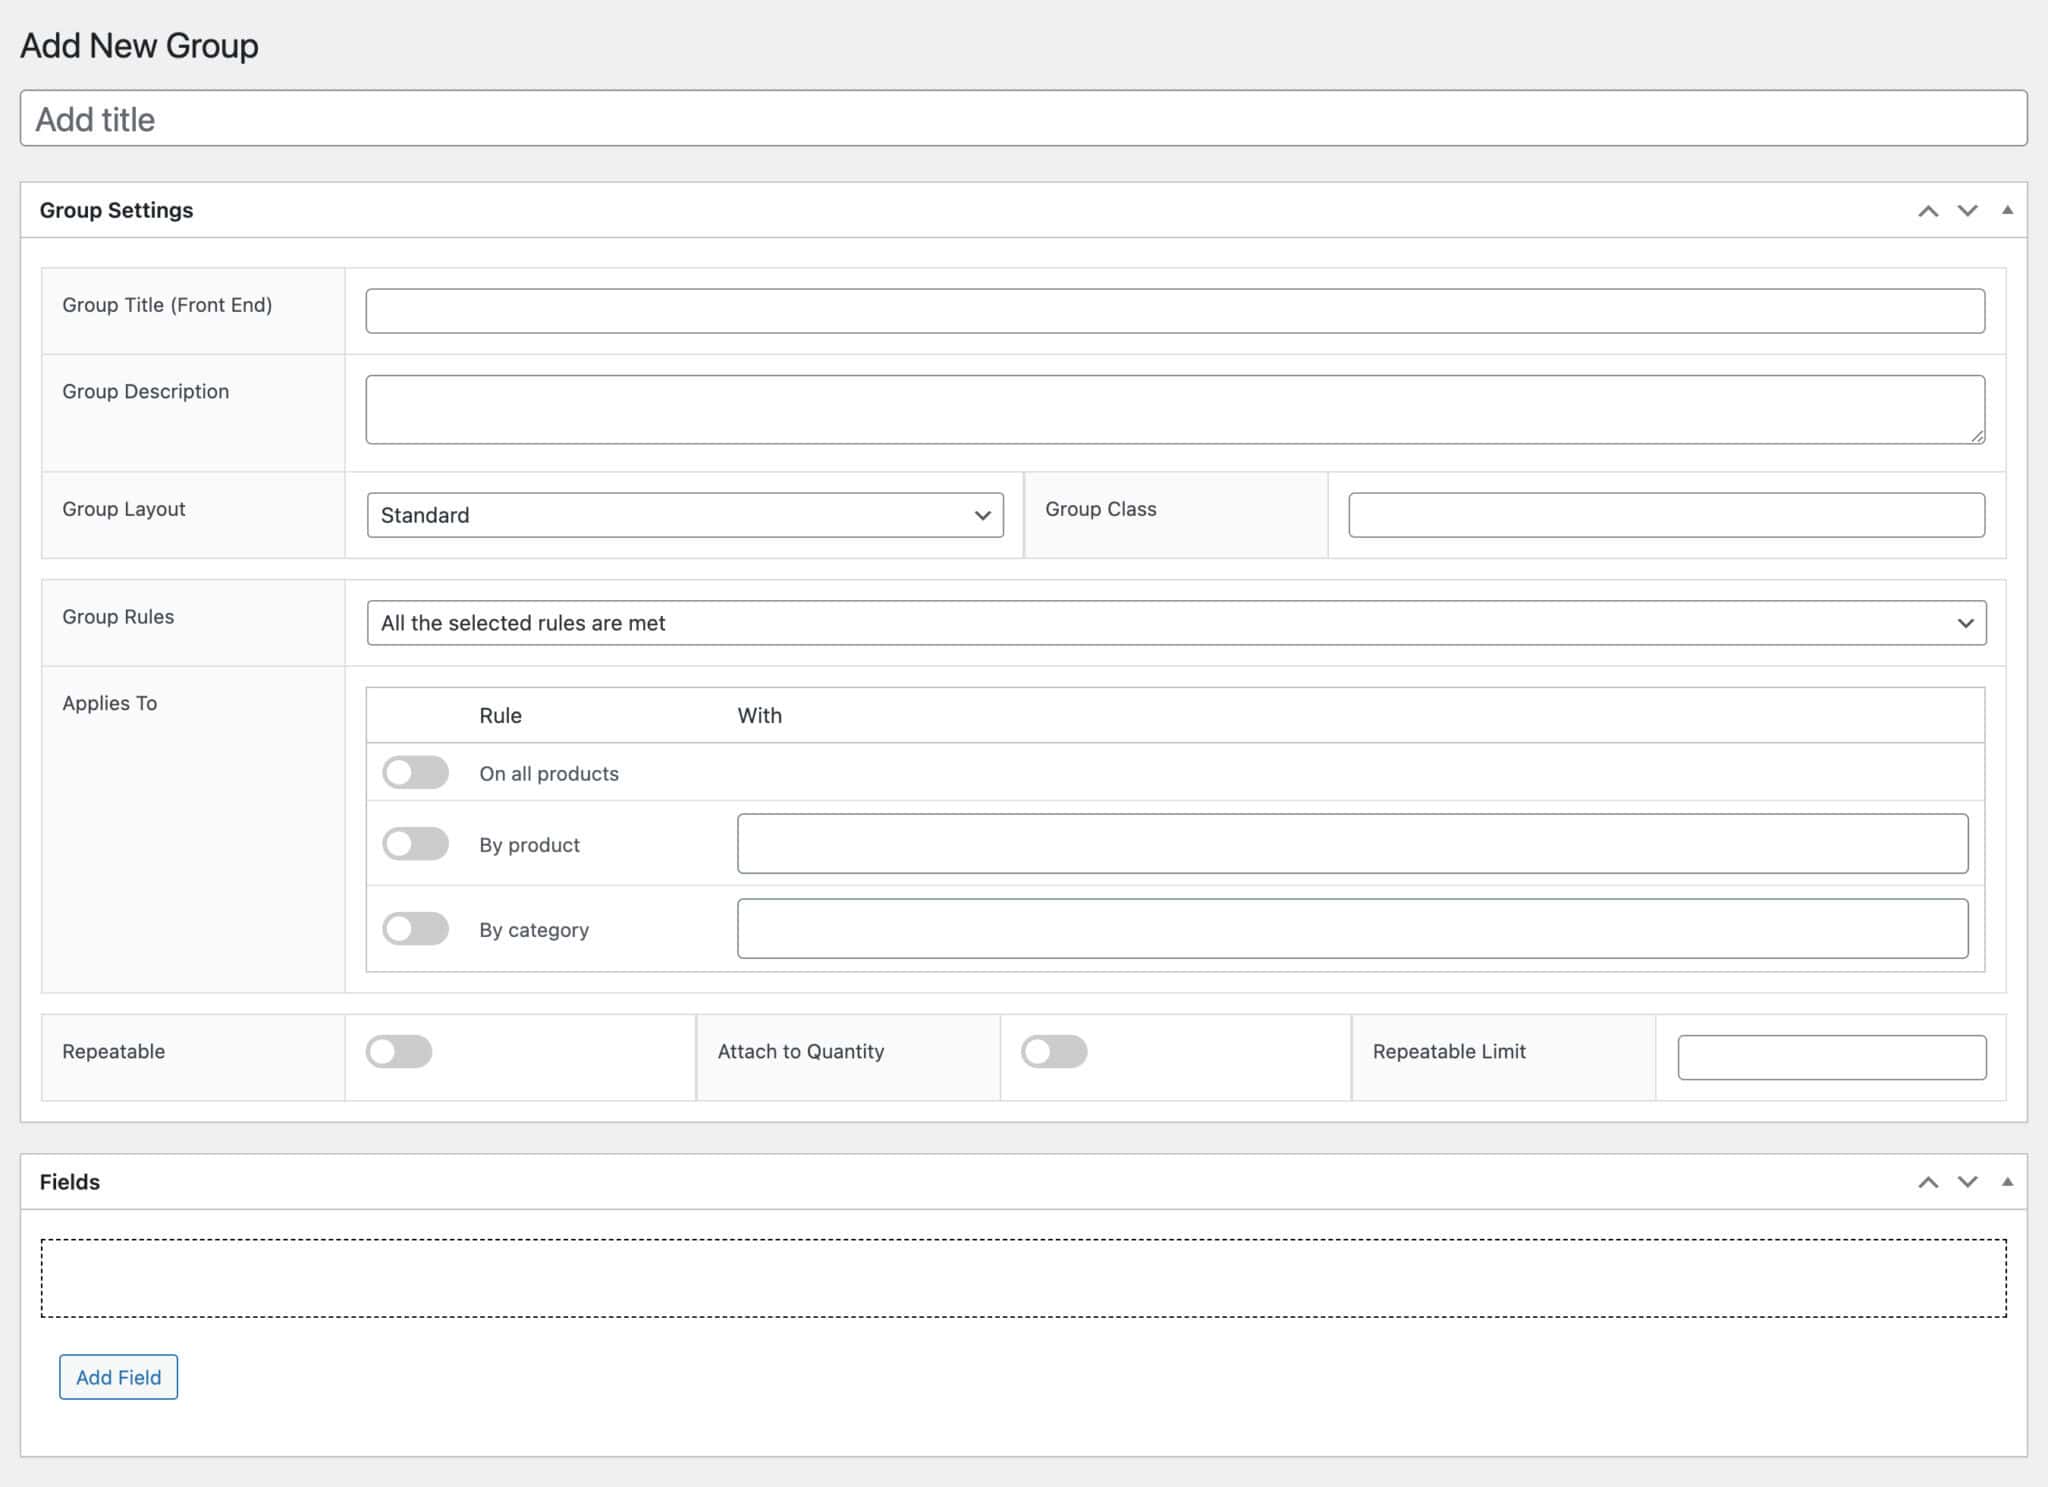This screenshot has height=1487, width=2048.
Task: Enable the By product toggle
Action: click(415, 843)
